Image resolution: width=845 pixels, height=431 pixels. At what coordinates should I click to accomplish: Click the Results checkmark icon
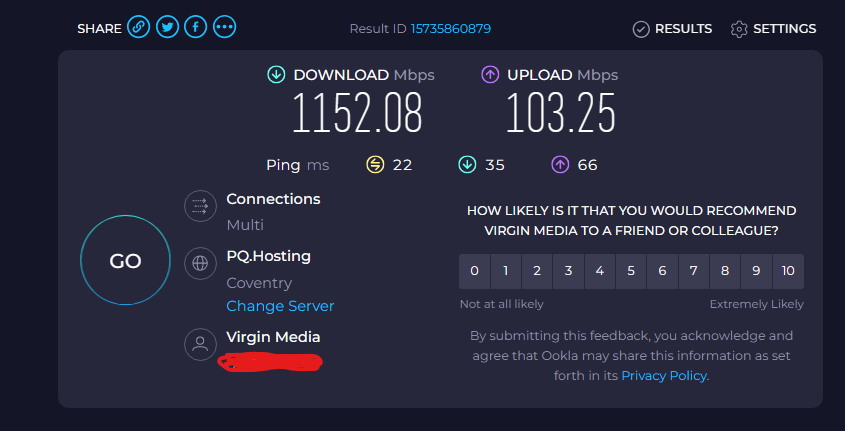[641, 29]
